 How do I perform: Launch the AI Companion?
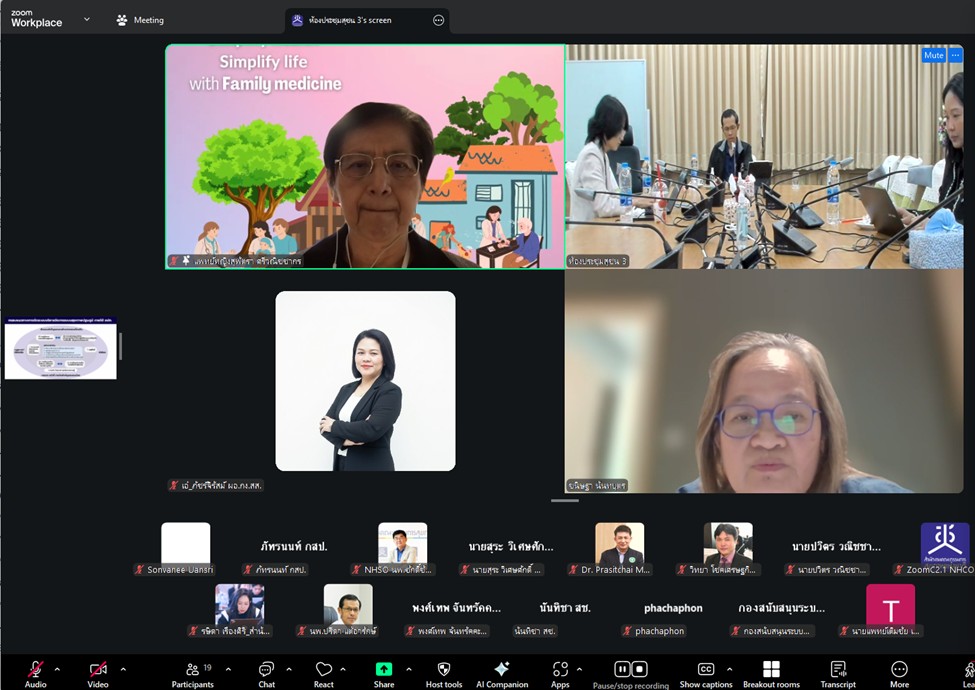[502, 669]
